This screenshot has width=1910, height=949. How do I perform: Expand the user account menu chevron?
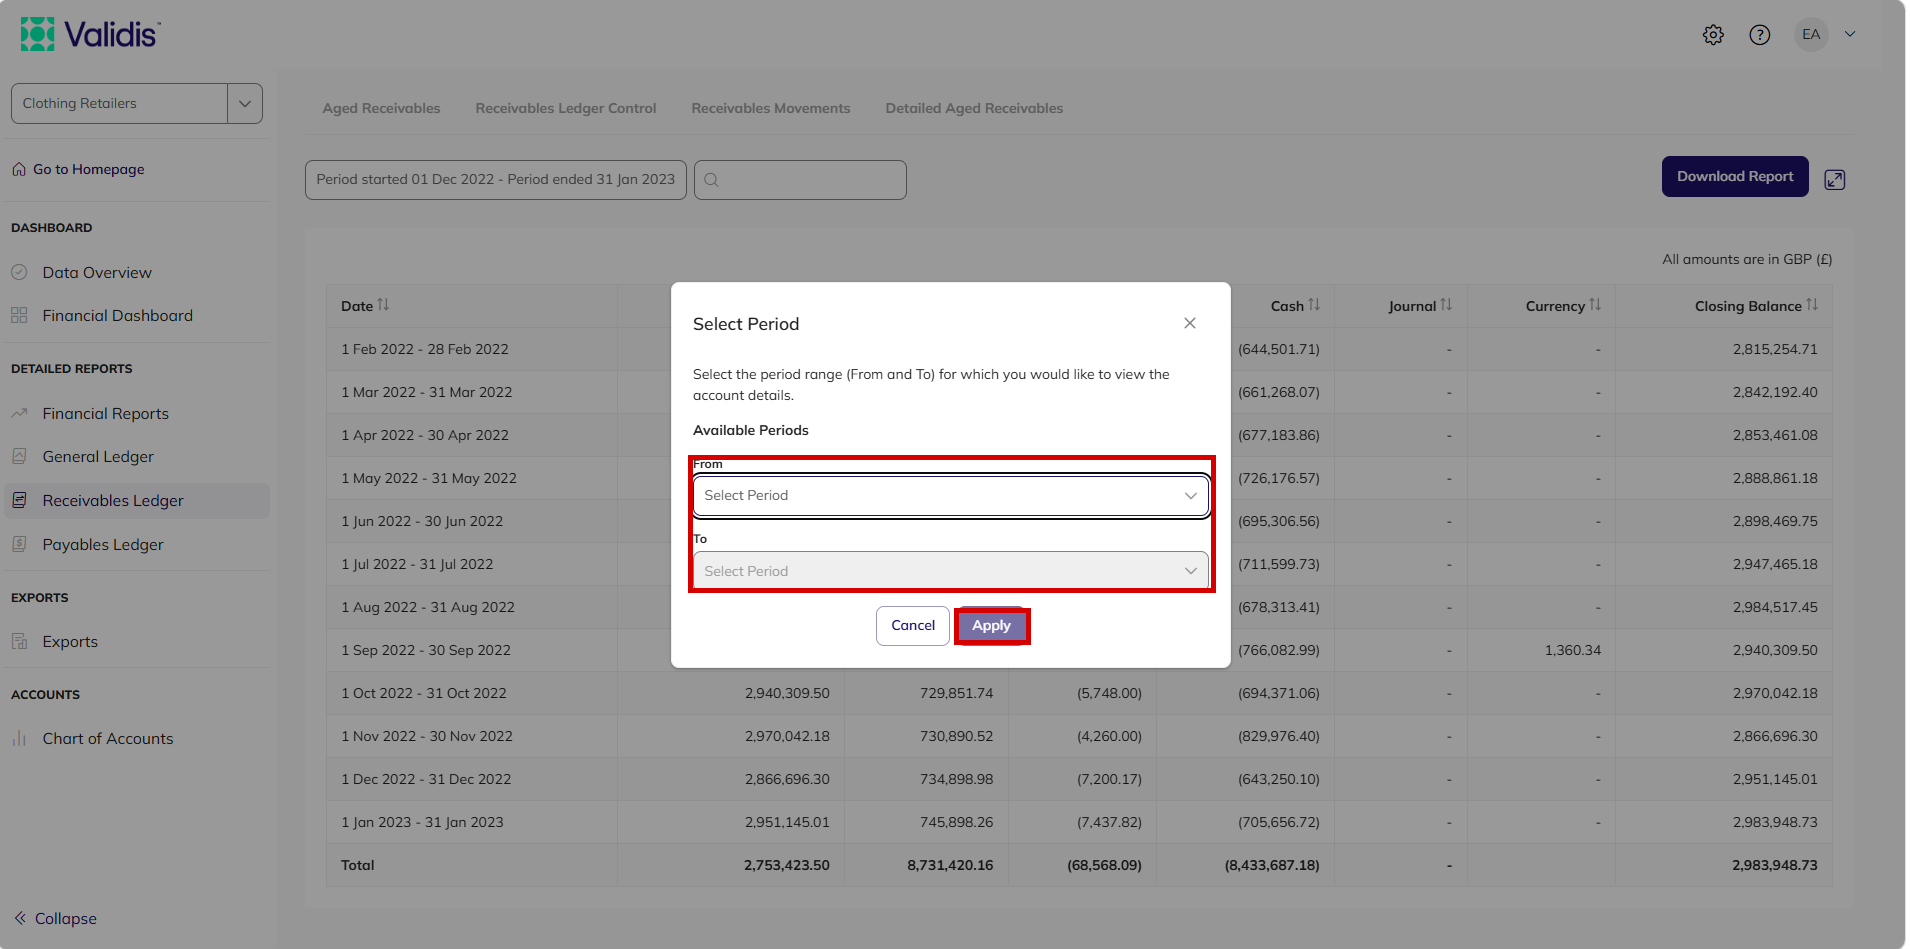pyautogui.click(x=1850, y=34)
